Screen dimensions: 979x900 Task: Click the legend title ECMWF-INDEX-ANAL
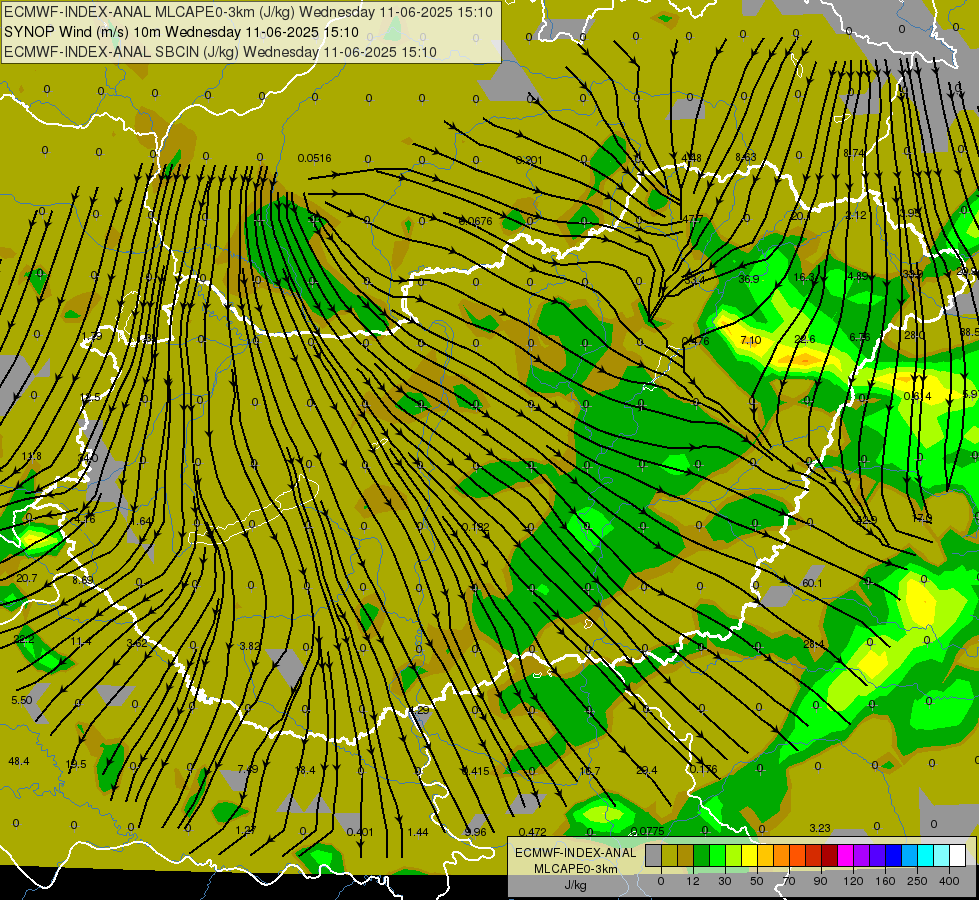pyautogui.click(x=575, y=853)
